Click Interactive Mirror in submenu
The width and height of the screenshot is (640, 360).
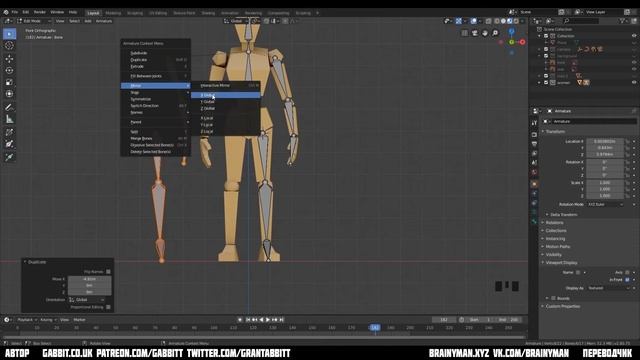coord(225,85)
